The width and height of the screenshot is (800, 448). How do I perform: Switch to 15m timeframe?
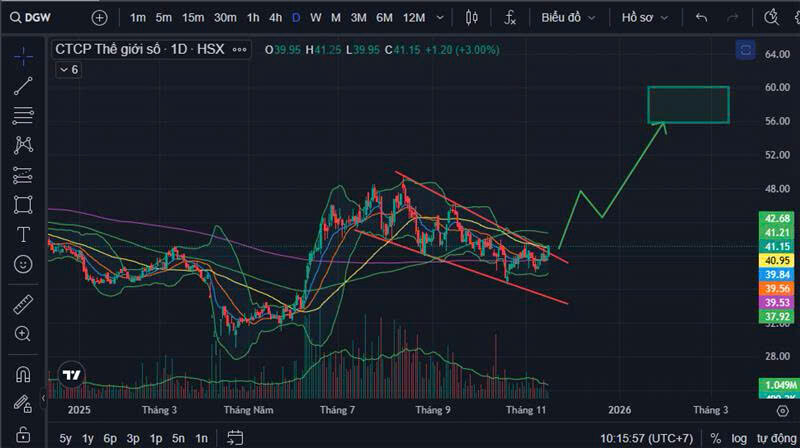[193, 18]
